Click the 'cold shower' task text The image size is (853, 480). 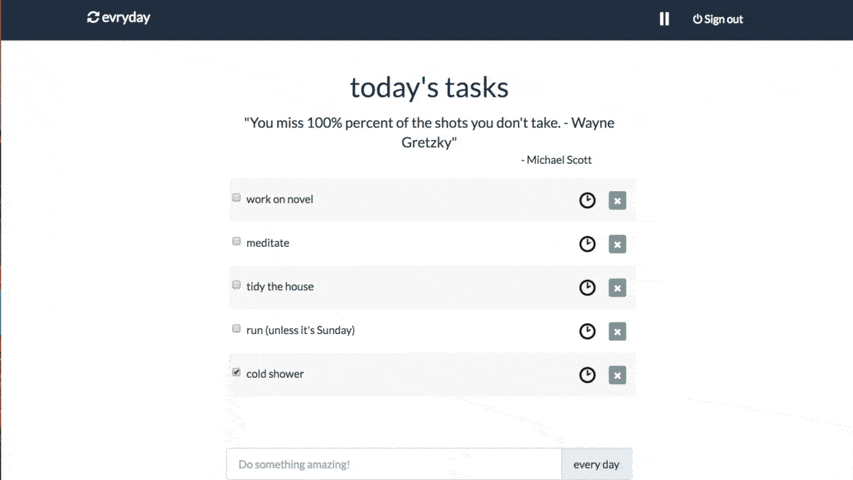click(275, 374)
